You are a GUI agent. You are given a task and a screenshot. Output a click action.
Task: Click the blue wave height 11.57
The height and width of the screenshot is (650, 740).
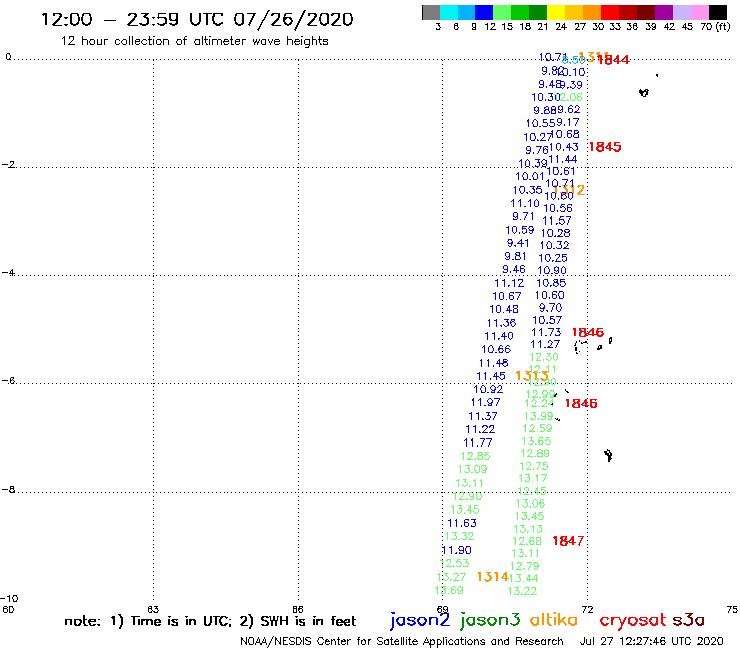click(557, 221)
